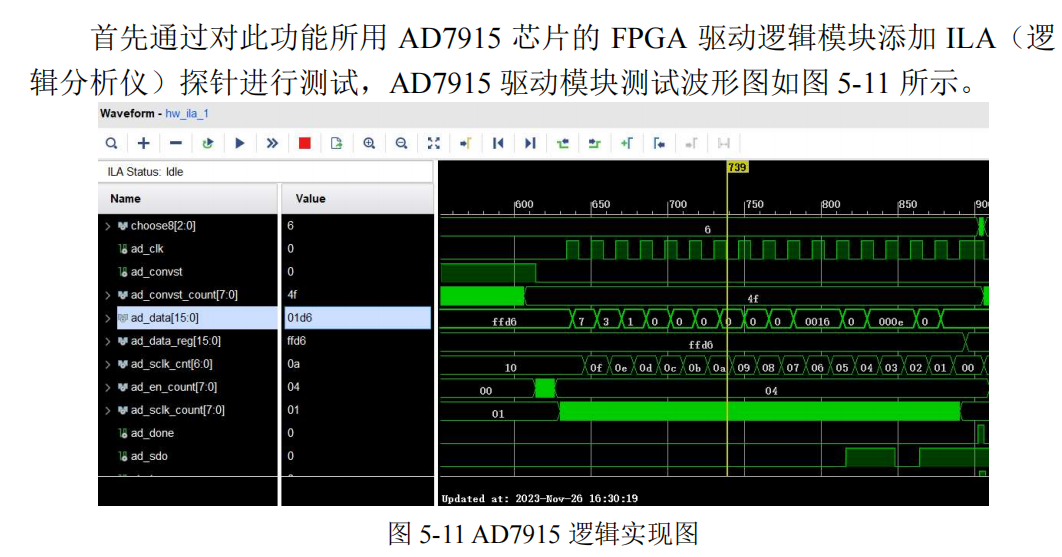
Task: Click the Name column header
Action: [x=126, y=198]
